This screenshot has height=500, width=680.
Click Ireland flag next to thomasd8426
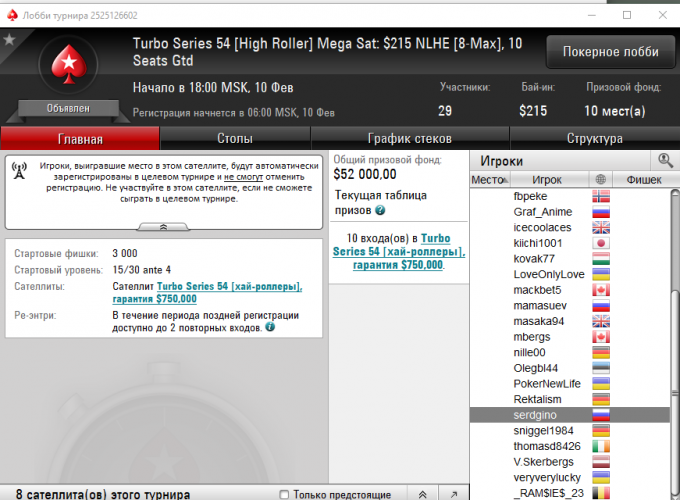point(601,446)
